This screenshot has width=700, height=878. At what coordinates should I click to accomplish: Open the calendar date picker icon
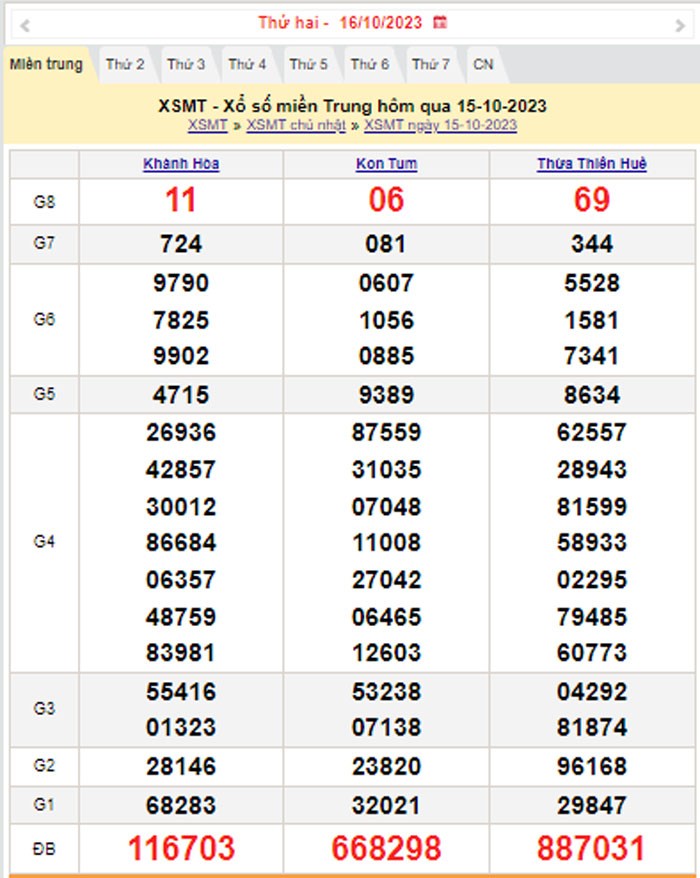[440, 22]
